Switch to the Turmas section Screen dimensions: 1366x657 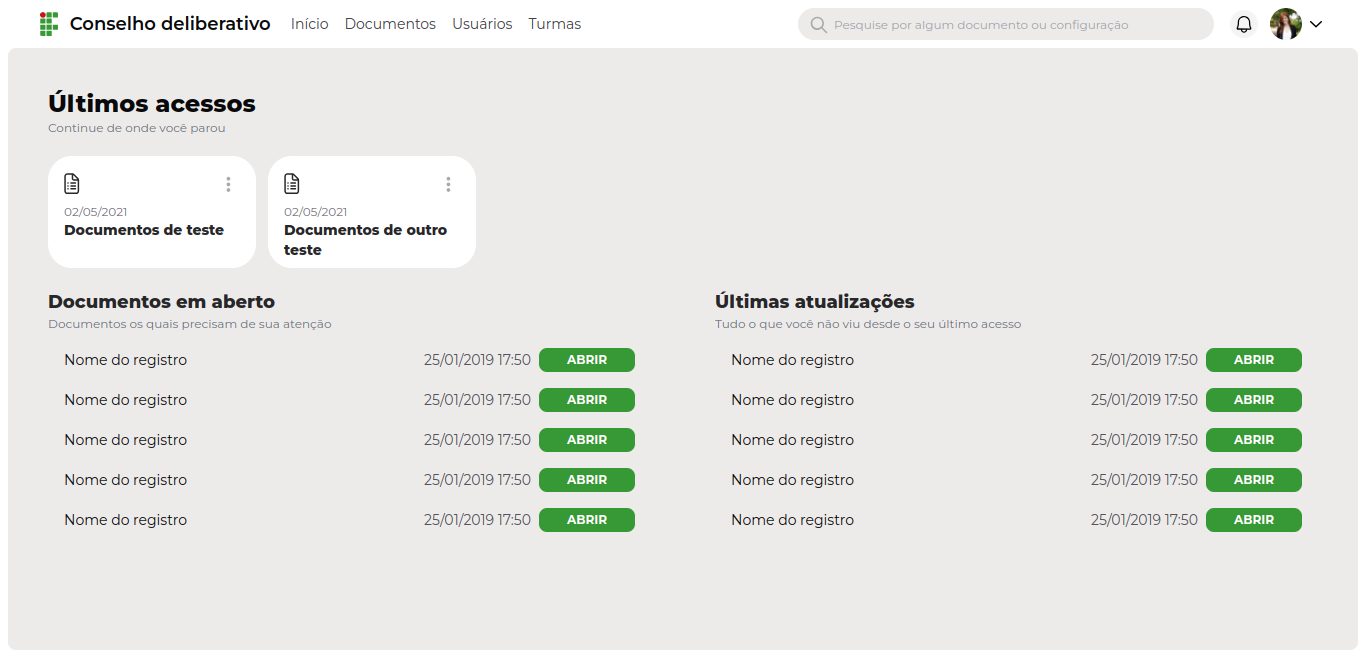click(554, 24)
